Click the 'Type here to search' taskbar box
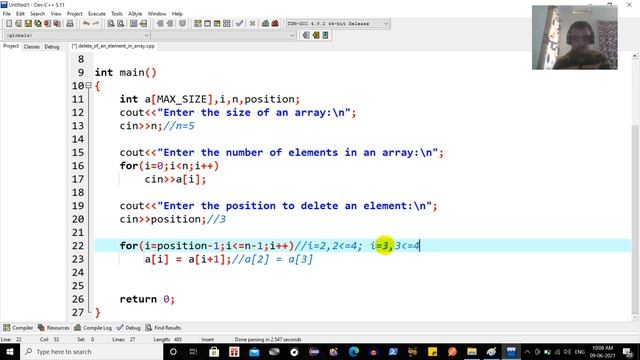Screen dimensions: 640x360 (91, 351)
